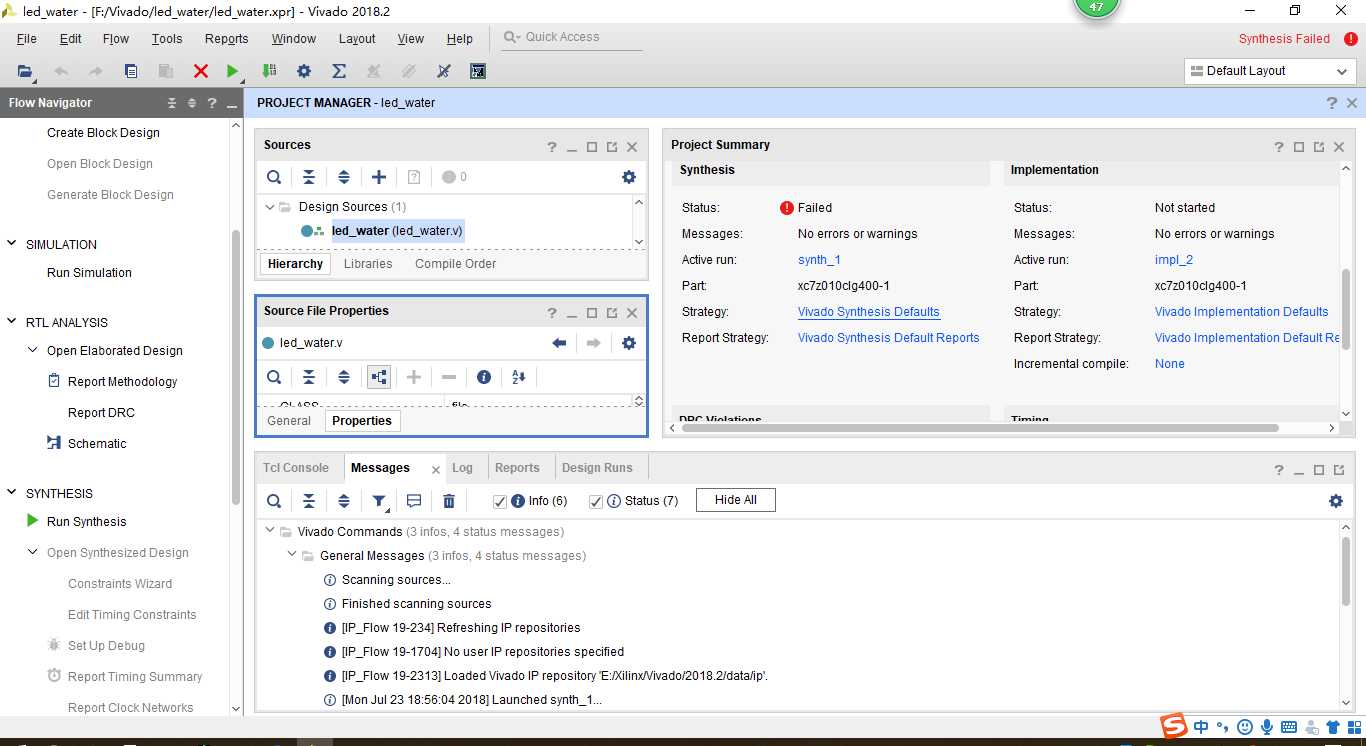This screenshot has width=1366, height=746.
Task: Click the copy document toolbar icon
Action: tap(131, 71)
